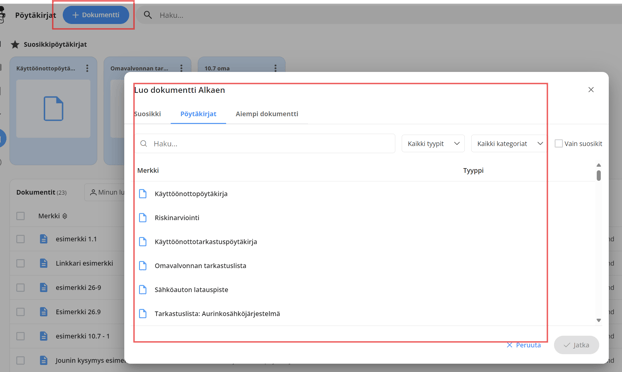Viewport: 622px width, 372px height.
Task: Open three-dot menu on 10.7 oma card
Action: [275, 68]
